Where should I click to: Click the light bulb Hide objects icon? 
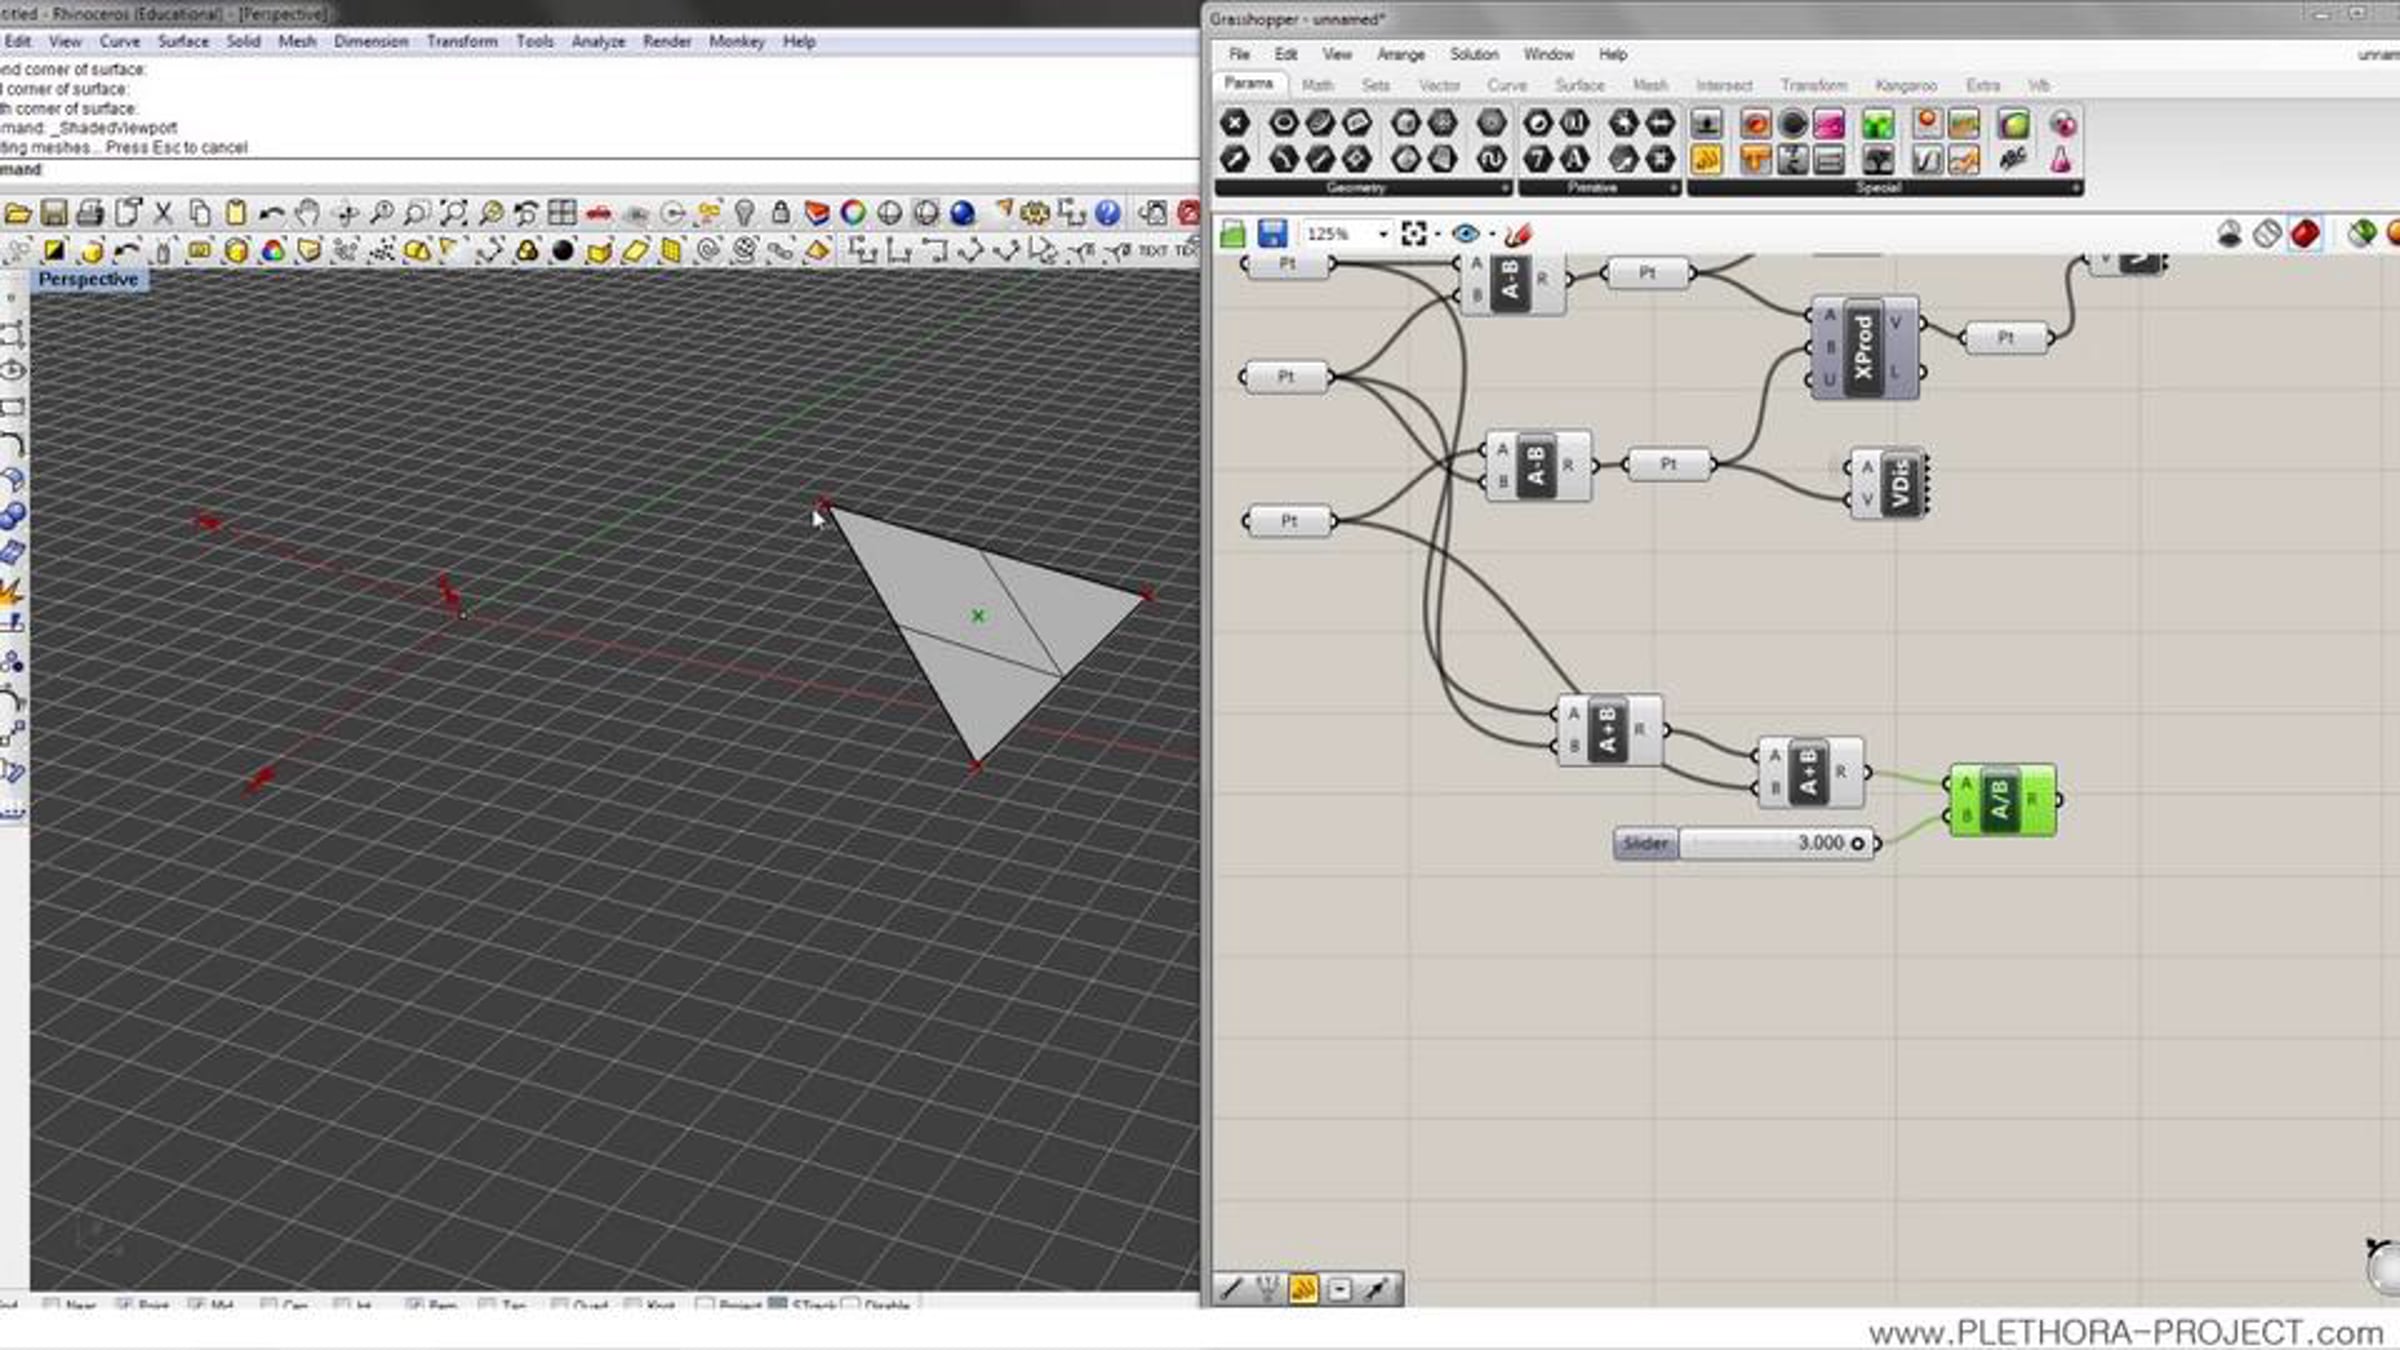tap(744, 213)
